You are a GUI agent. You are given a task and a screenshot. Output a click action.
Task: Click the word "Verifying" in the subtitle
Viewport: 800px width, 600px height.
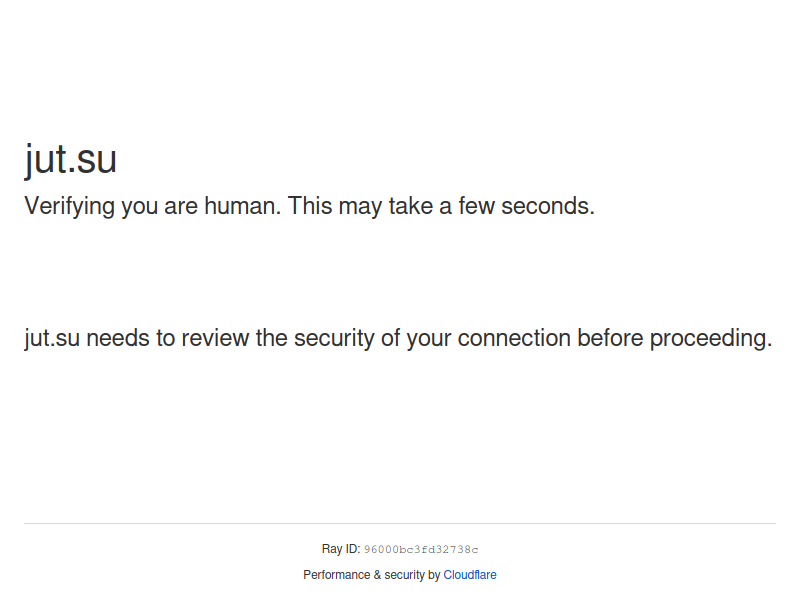pos(69,206)
